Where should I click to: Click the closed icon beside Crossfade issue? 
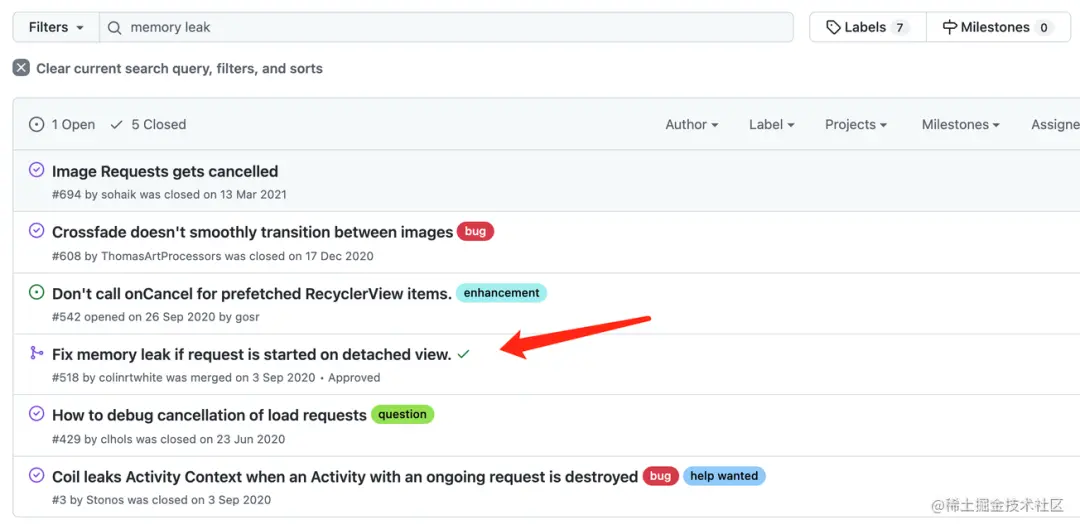click(37, 231)
